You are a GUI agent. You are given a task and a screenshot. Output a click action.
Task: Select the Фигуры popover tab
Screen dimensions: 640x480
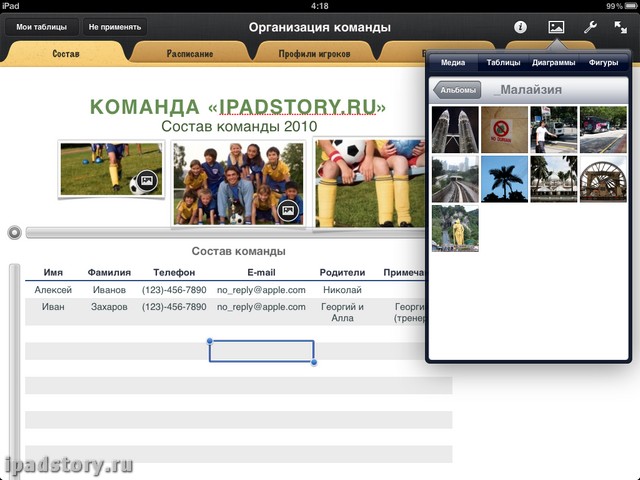603,62
